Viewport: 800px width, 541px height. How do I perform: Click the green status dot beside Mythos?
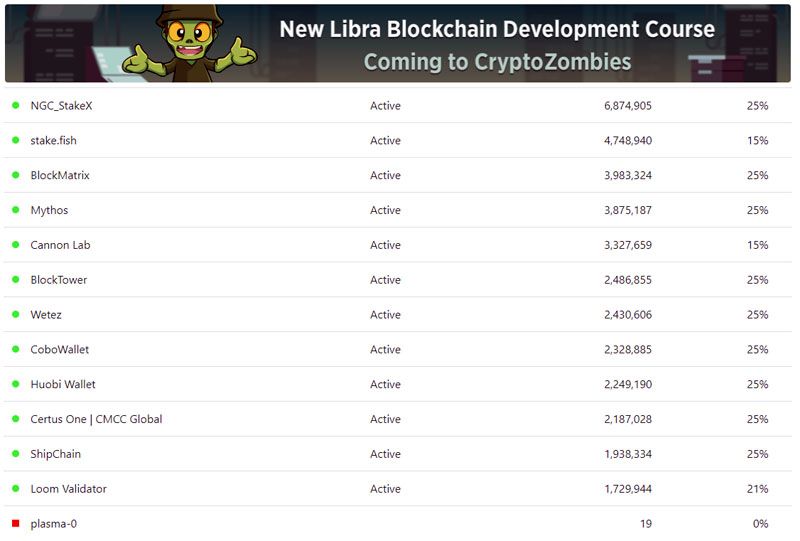[16, 210]
